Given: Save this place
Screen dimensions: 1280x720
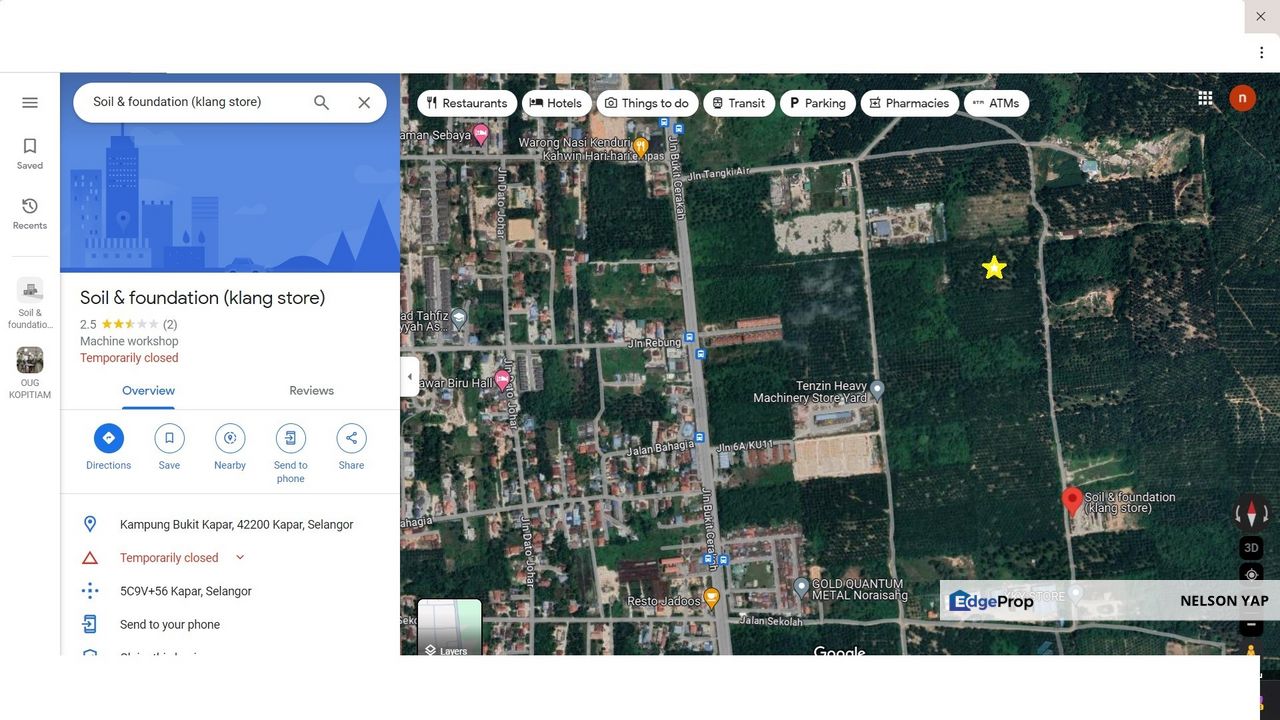Looking at the screenshot, I should (169, 447).
